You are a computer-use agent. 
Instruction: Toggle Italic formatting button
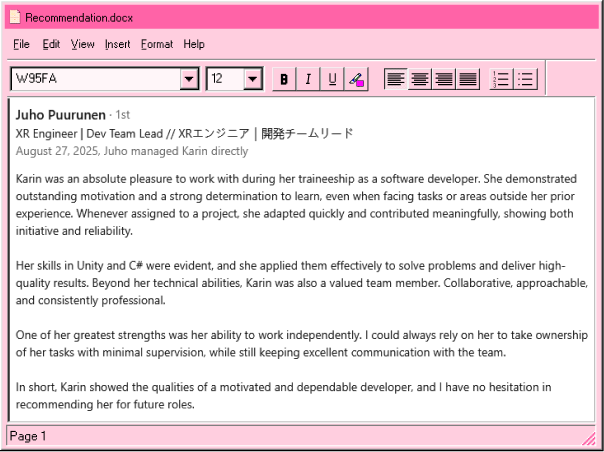(308, 79)
